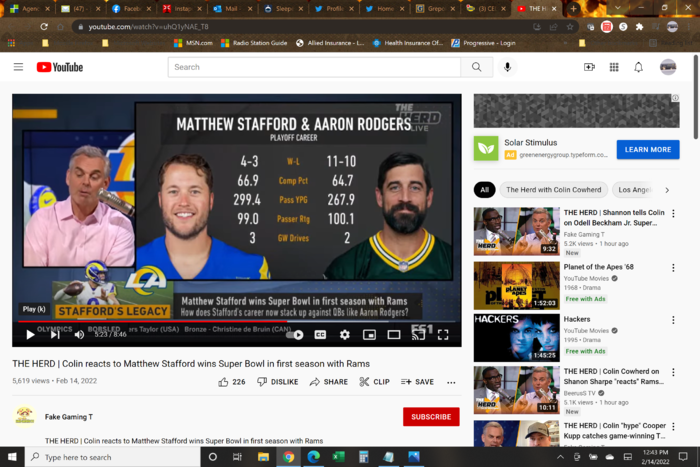The width and height of the screenshot is (700, 467).
Task: Switch to the Mail browser tab
Action: (x=231, y=8)
